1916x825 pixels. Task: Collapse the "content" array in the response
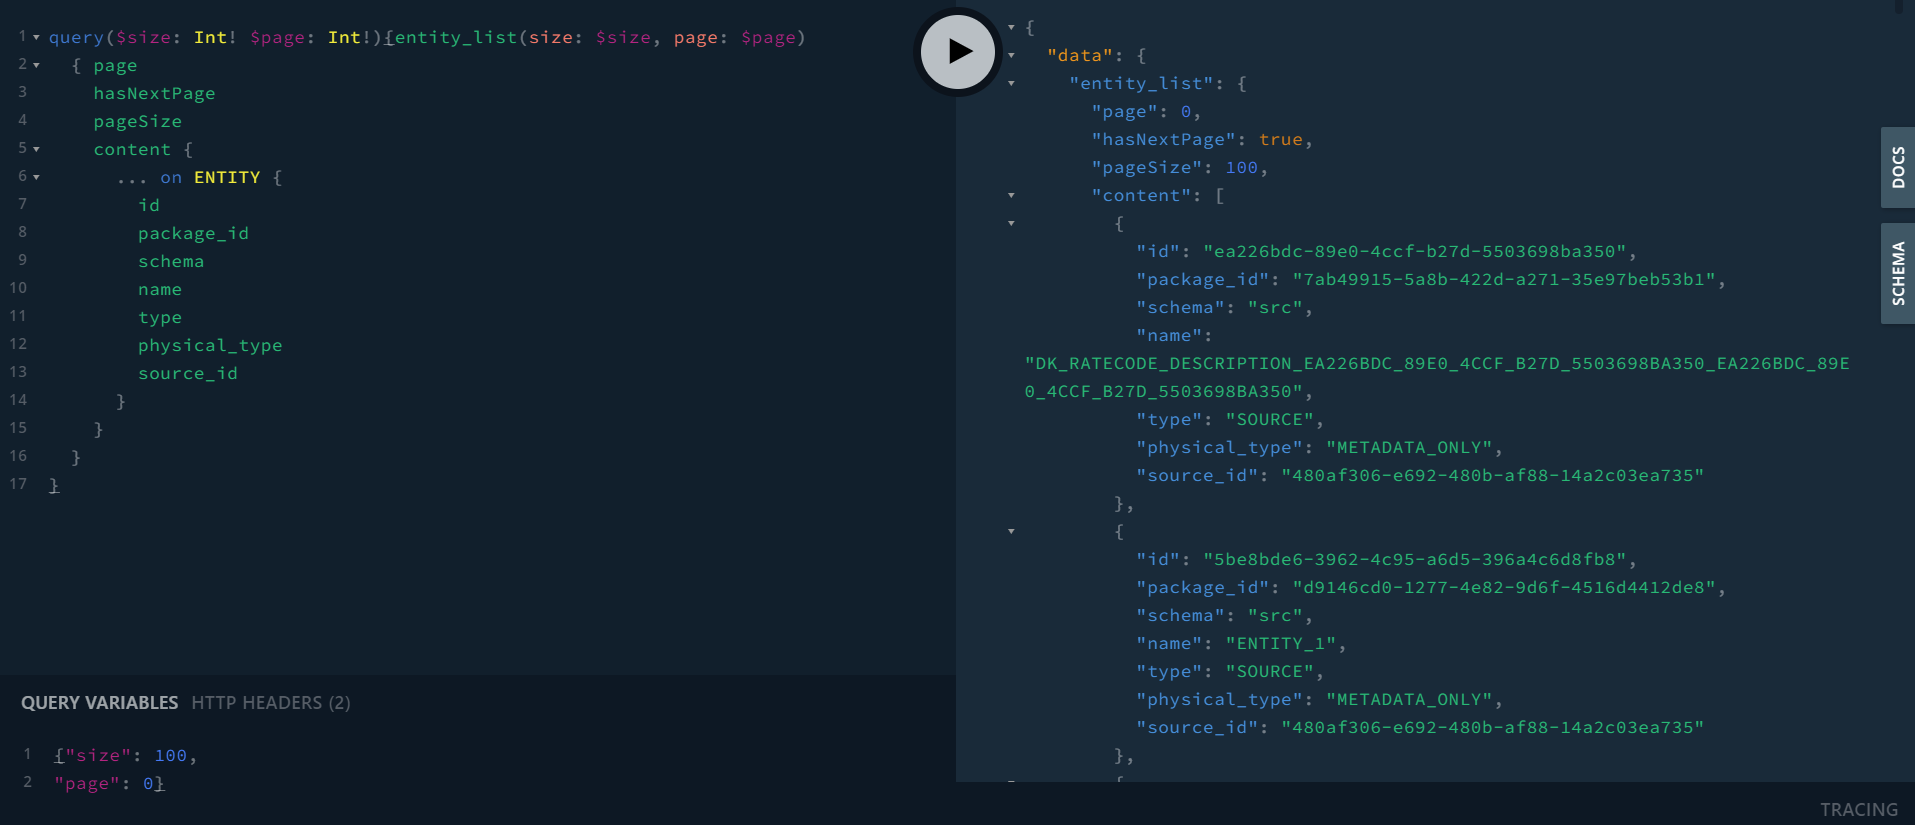pyautogui.click(x=1011, y=196)
